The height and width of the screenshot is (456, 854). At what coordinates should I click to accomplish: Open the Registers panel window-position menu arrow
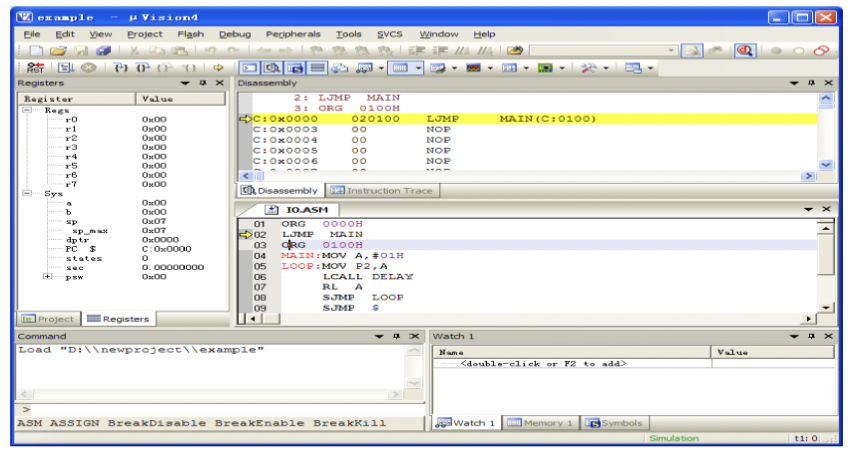tap(185, 83)
